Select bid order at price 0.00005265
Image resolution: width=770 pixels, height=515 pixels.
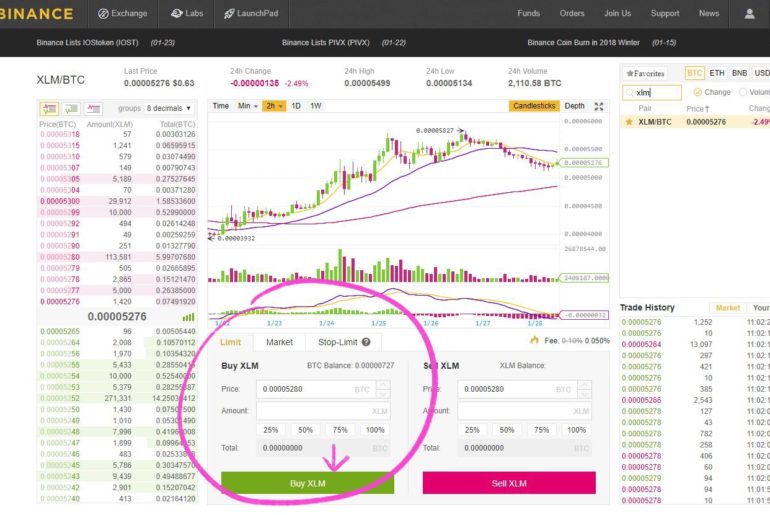[117, 331]
